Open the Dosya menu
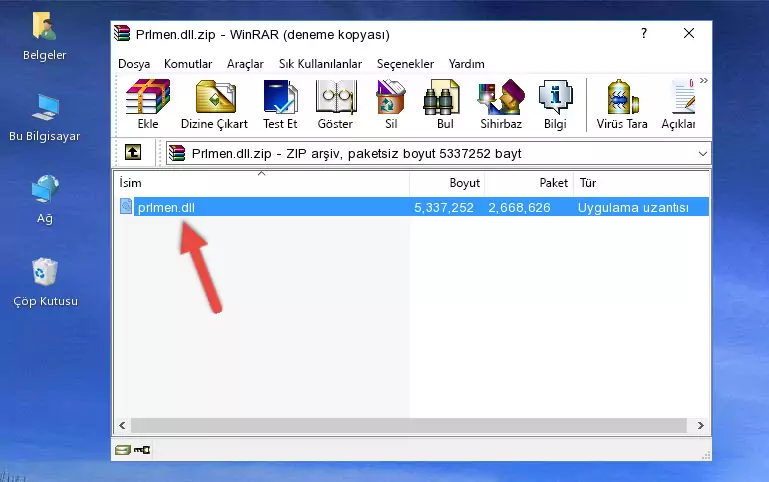Screen dimensions: 769x482 (134, 64)
